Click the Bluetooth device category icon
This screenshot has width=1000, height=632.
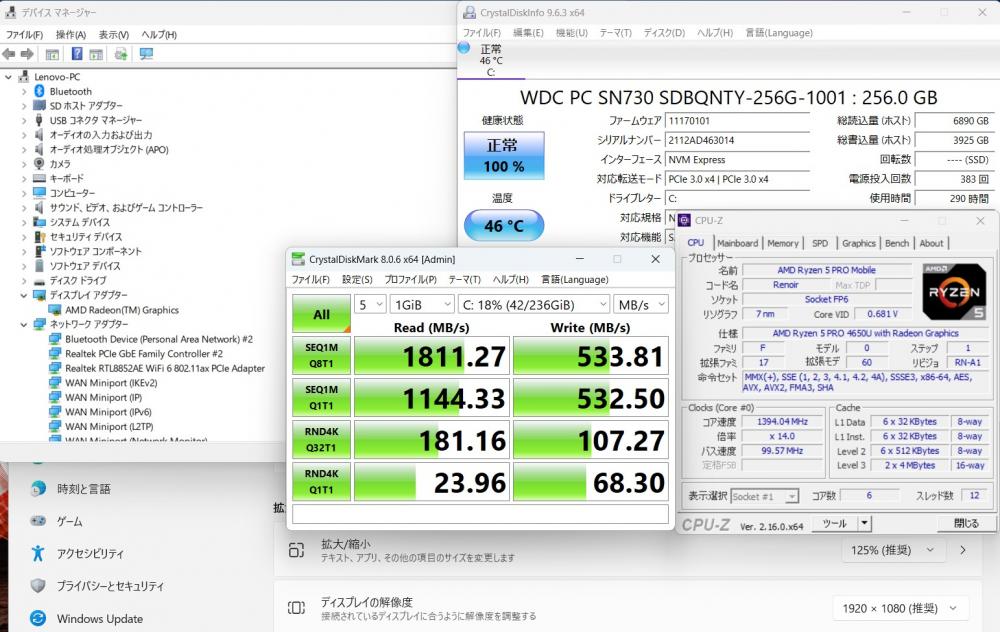(x=39, y=91)
